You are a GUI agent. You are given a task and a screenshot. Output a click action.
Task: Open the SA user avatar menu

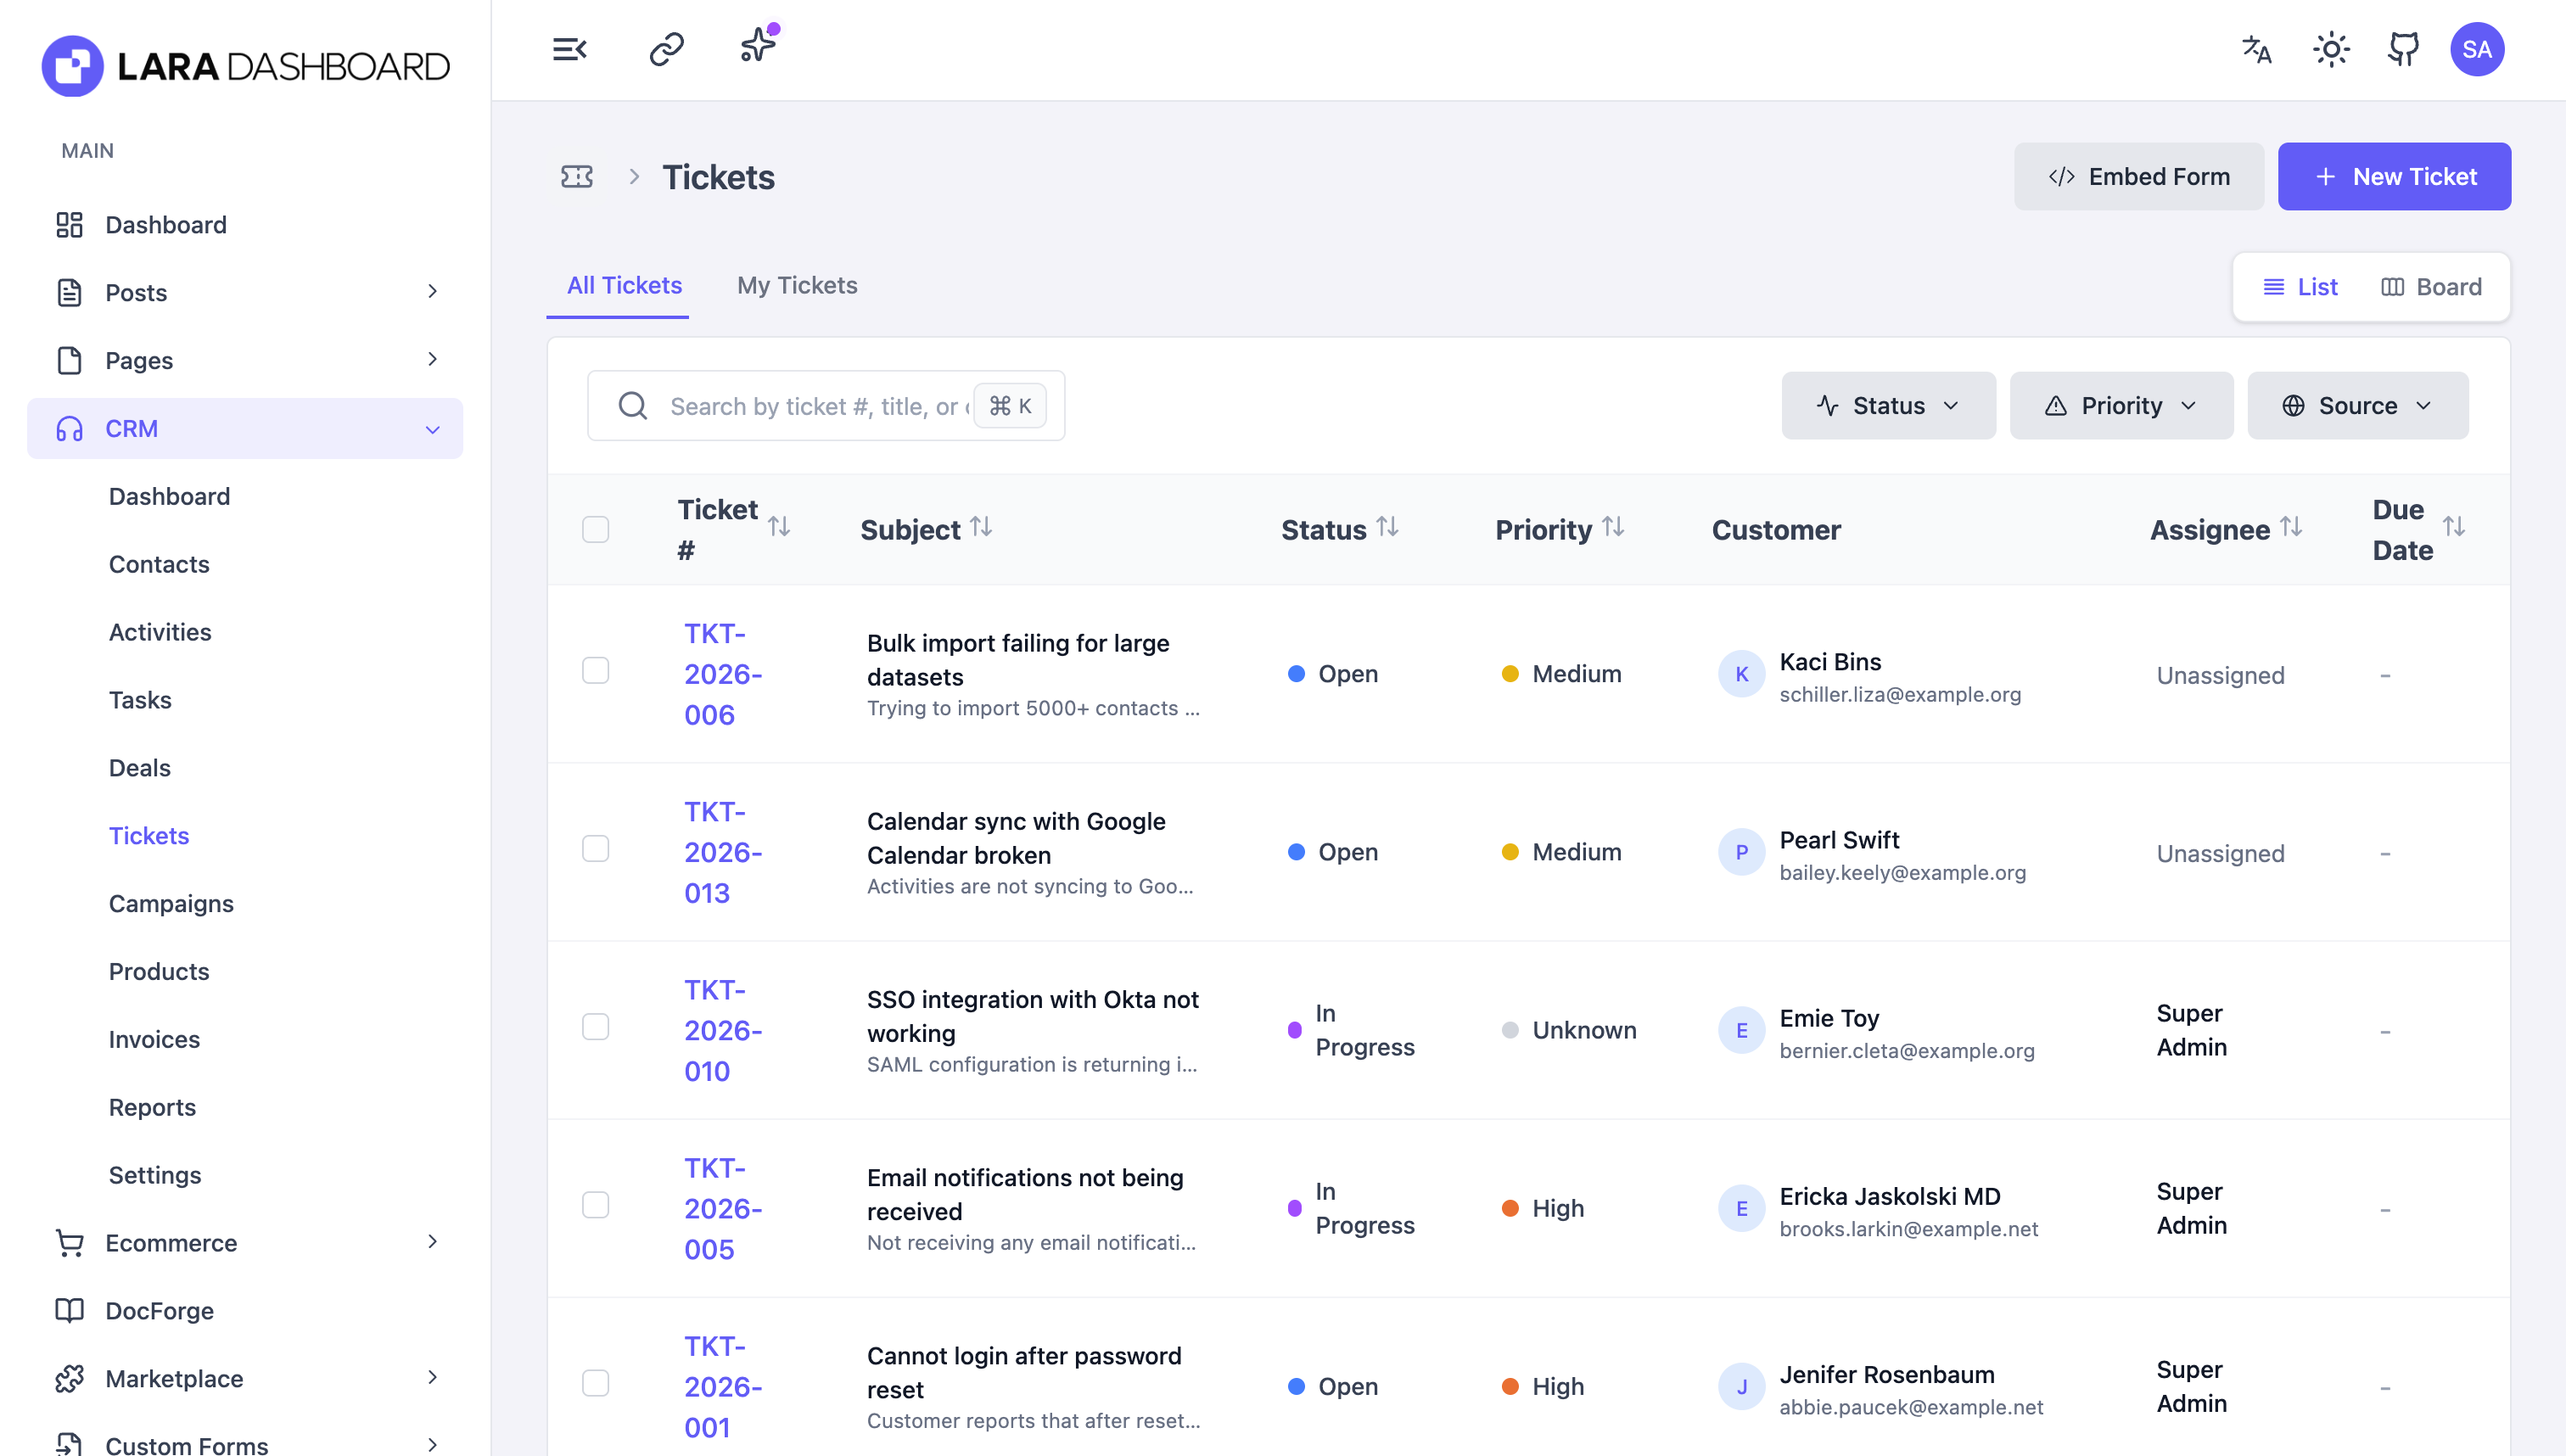(x=2477, y=48)
